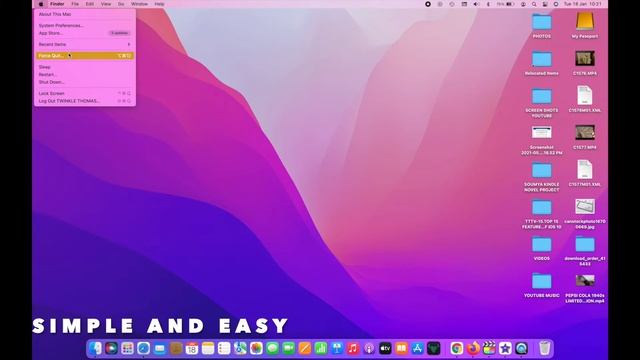Select the My Passport drive icon
640x360 pixels.
585,21
